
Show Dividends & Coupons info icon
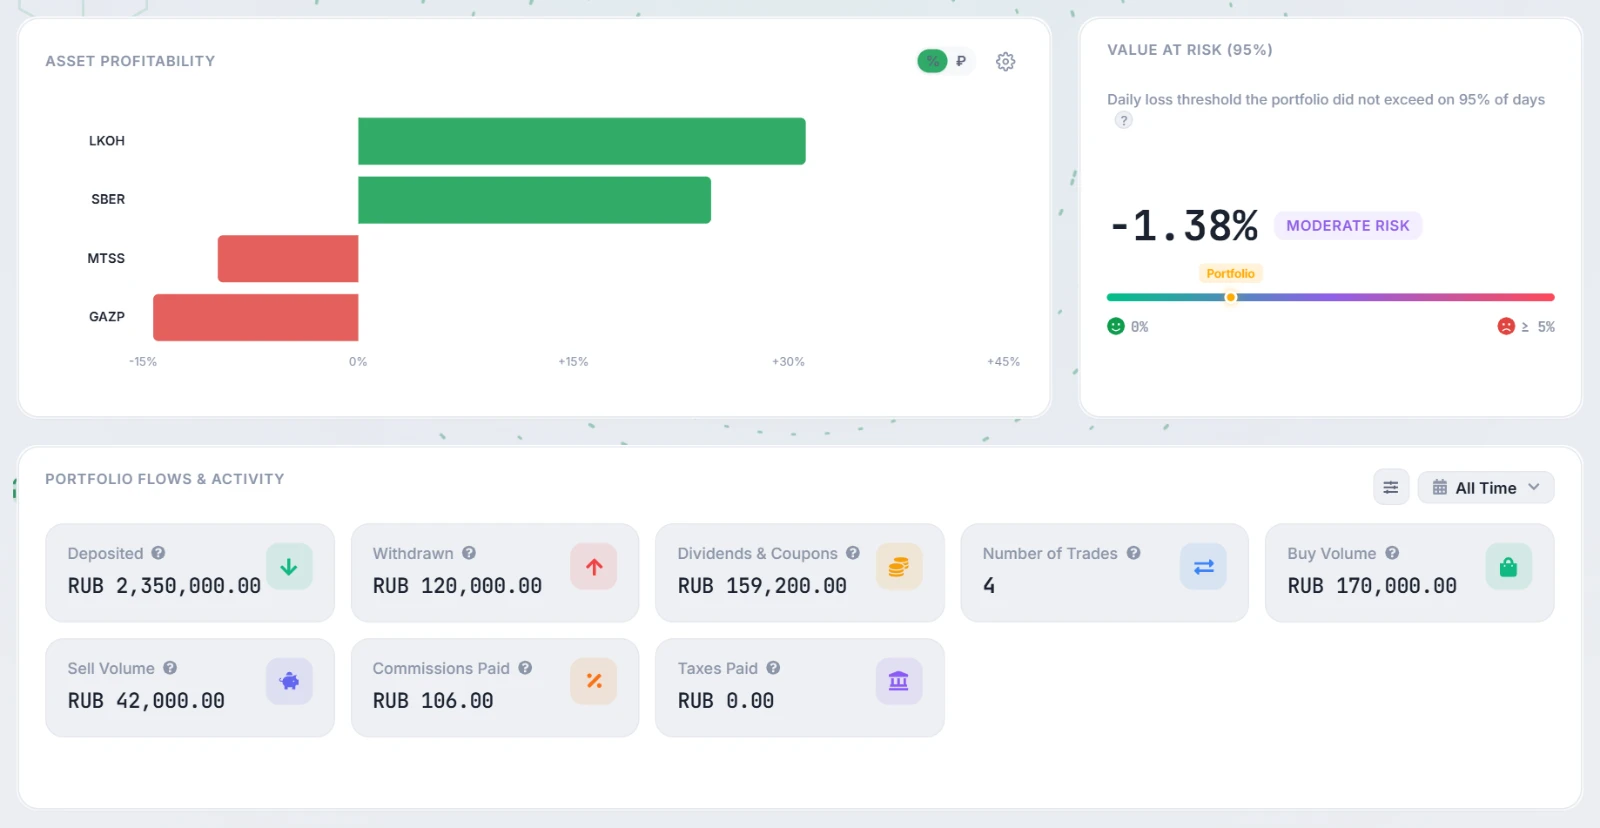point(853,553)
